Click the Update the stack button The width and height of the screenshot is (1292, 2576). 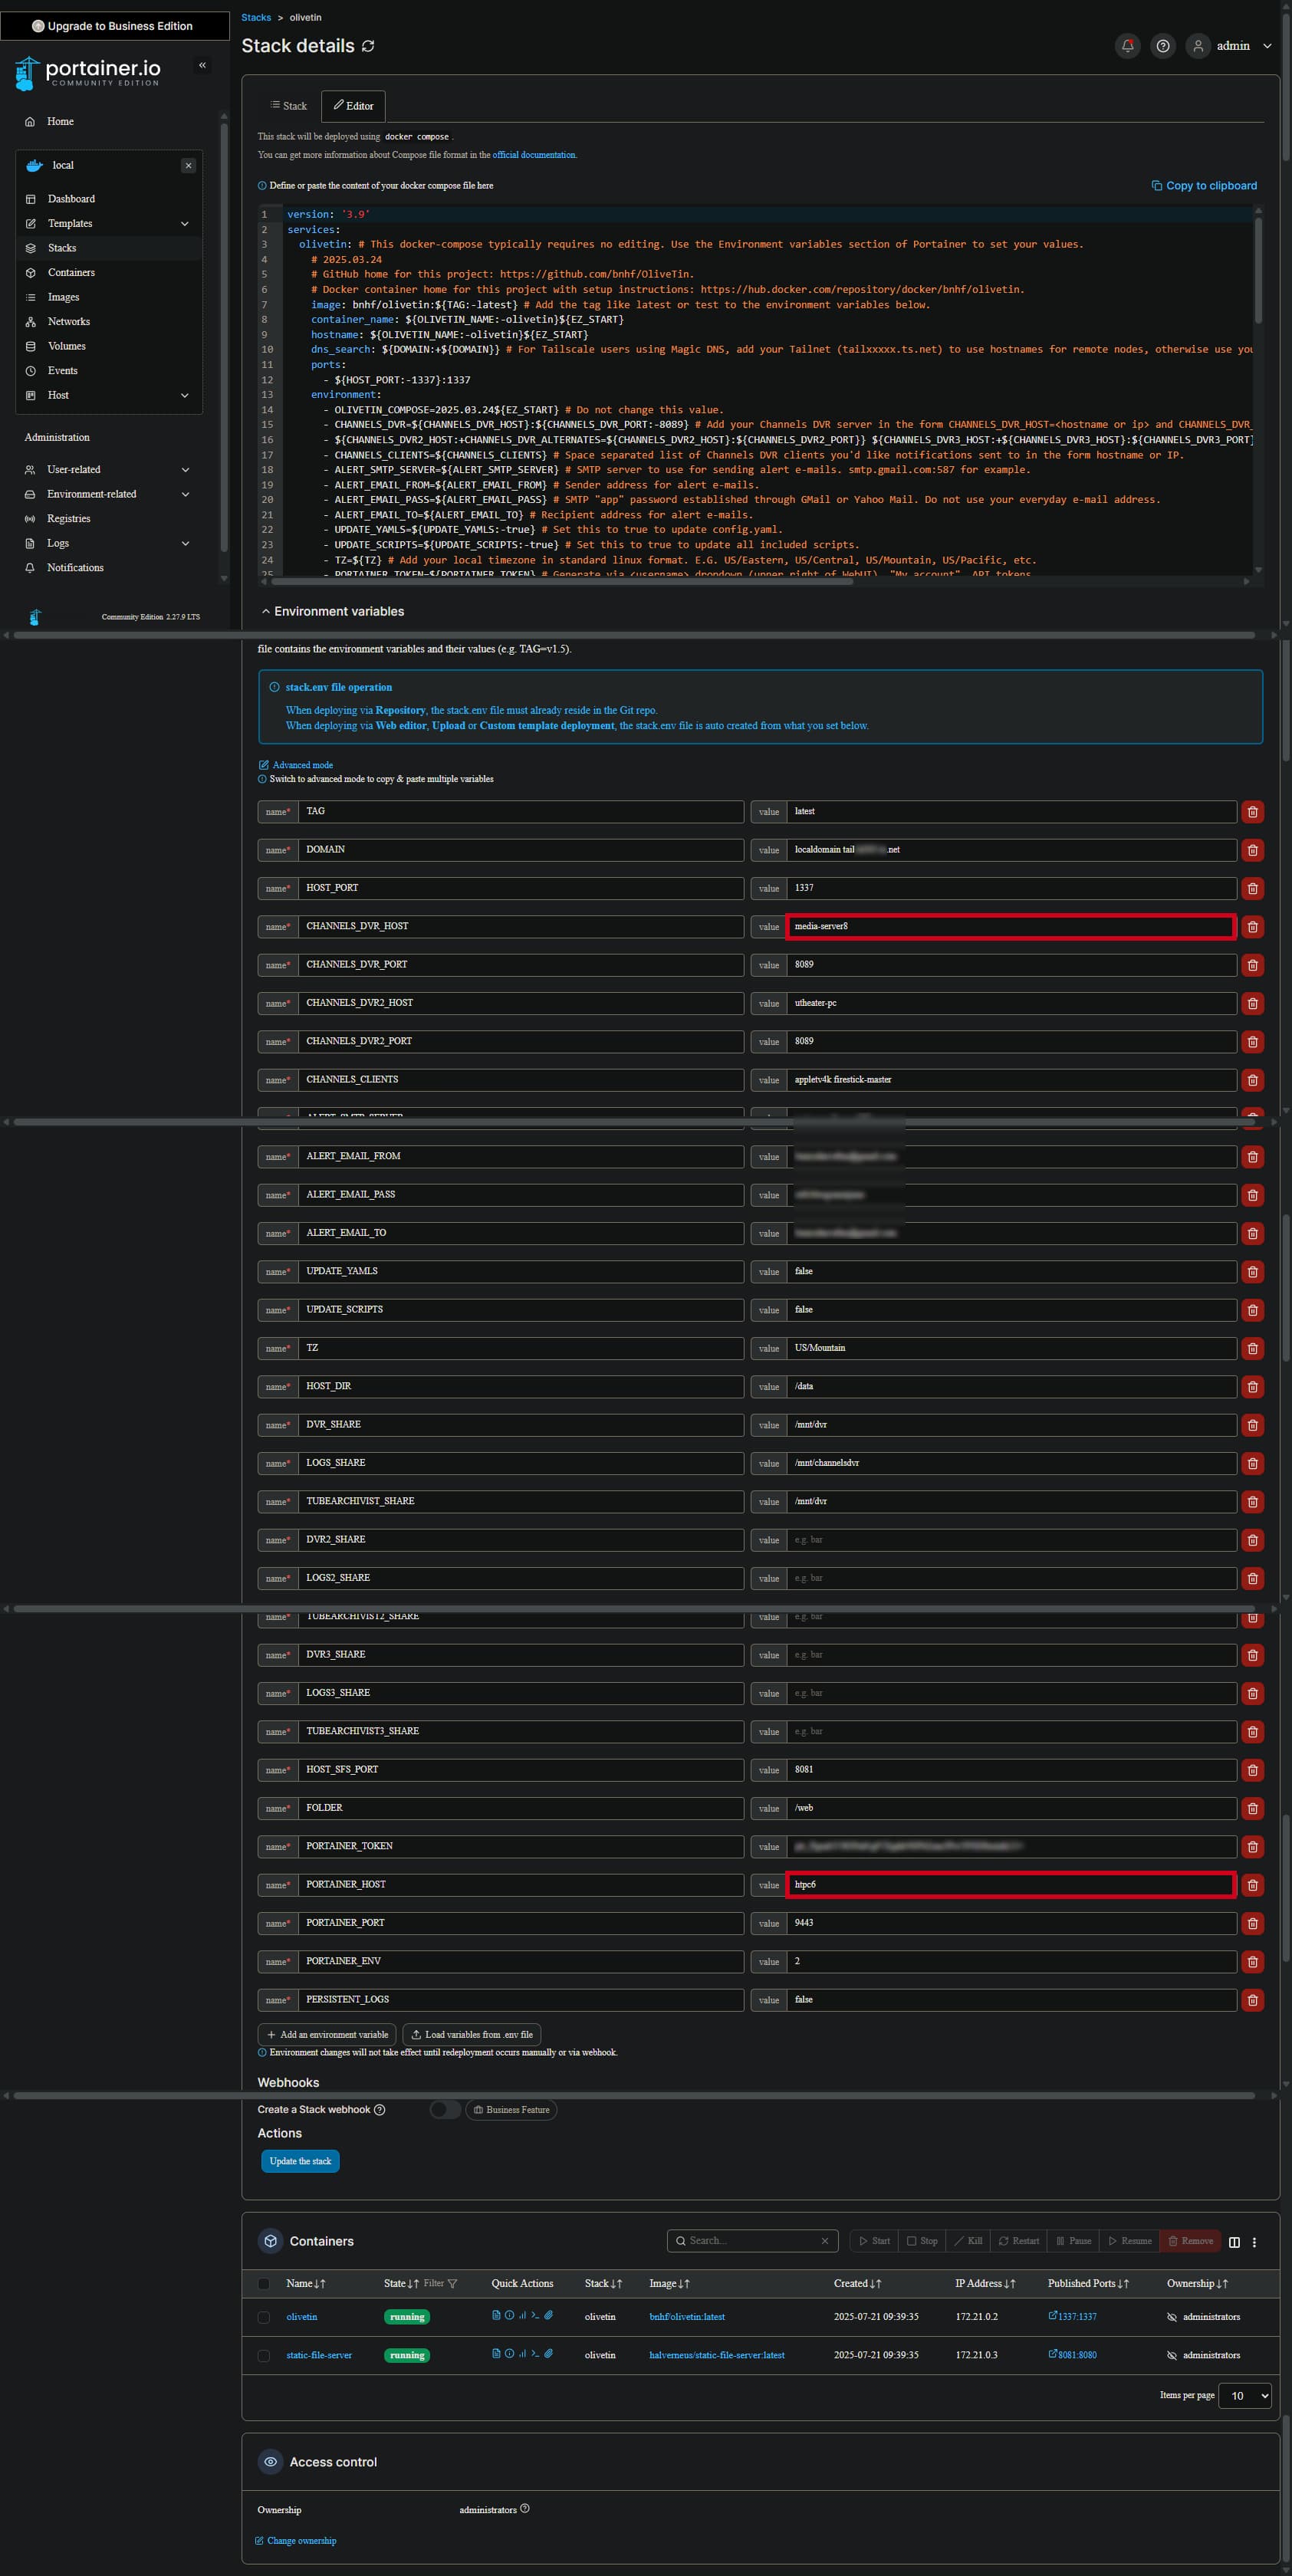click(x=300, y=2161)
